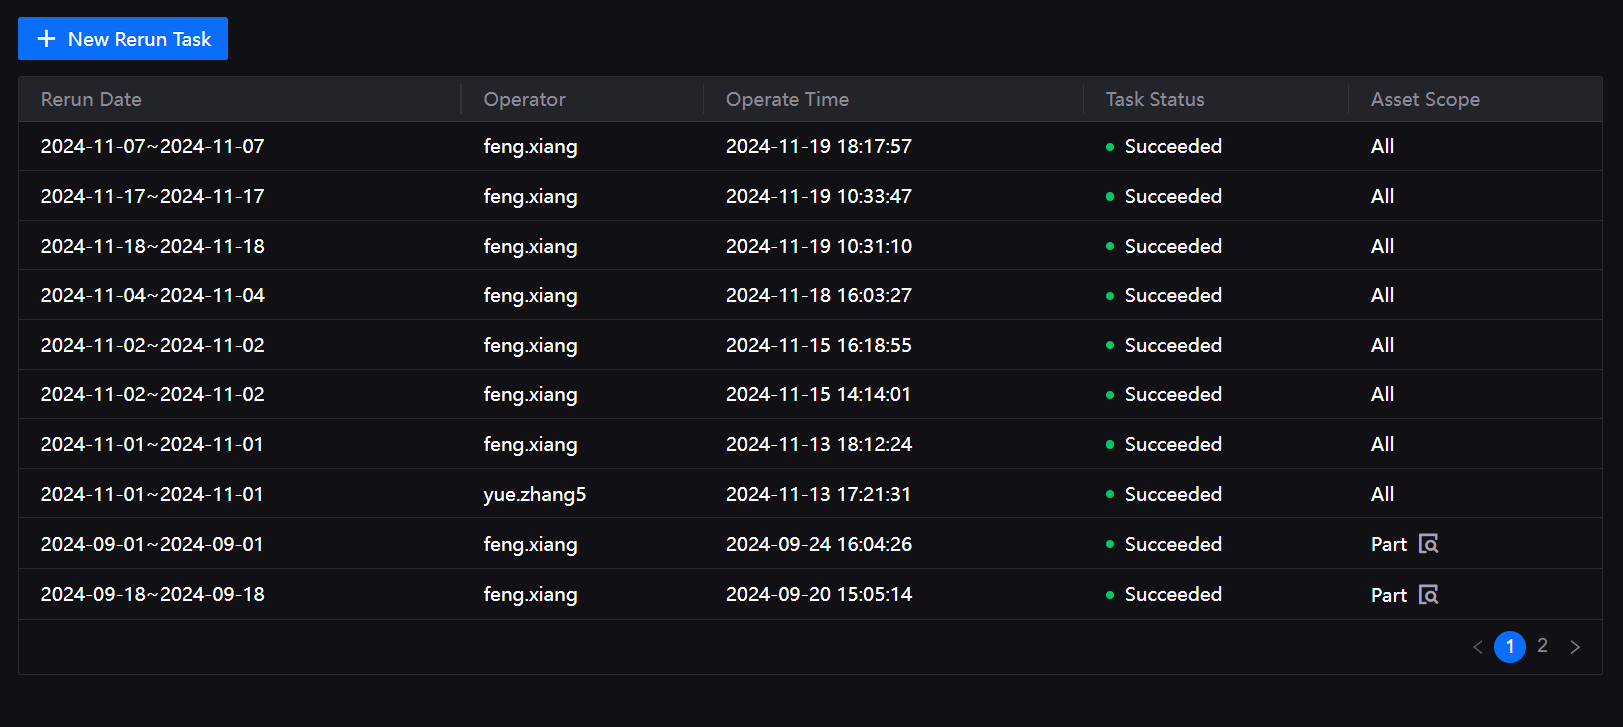
Task: Click the 2024-11-04~2024-11-04 rerun date
Action: coord(152,295)
